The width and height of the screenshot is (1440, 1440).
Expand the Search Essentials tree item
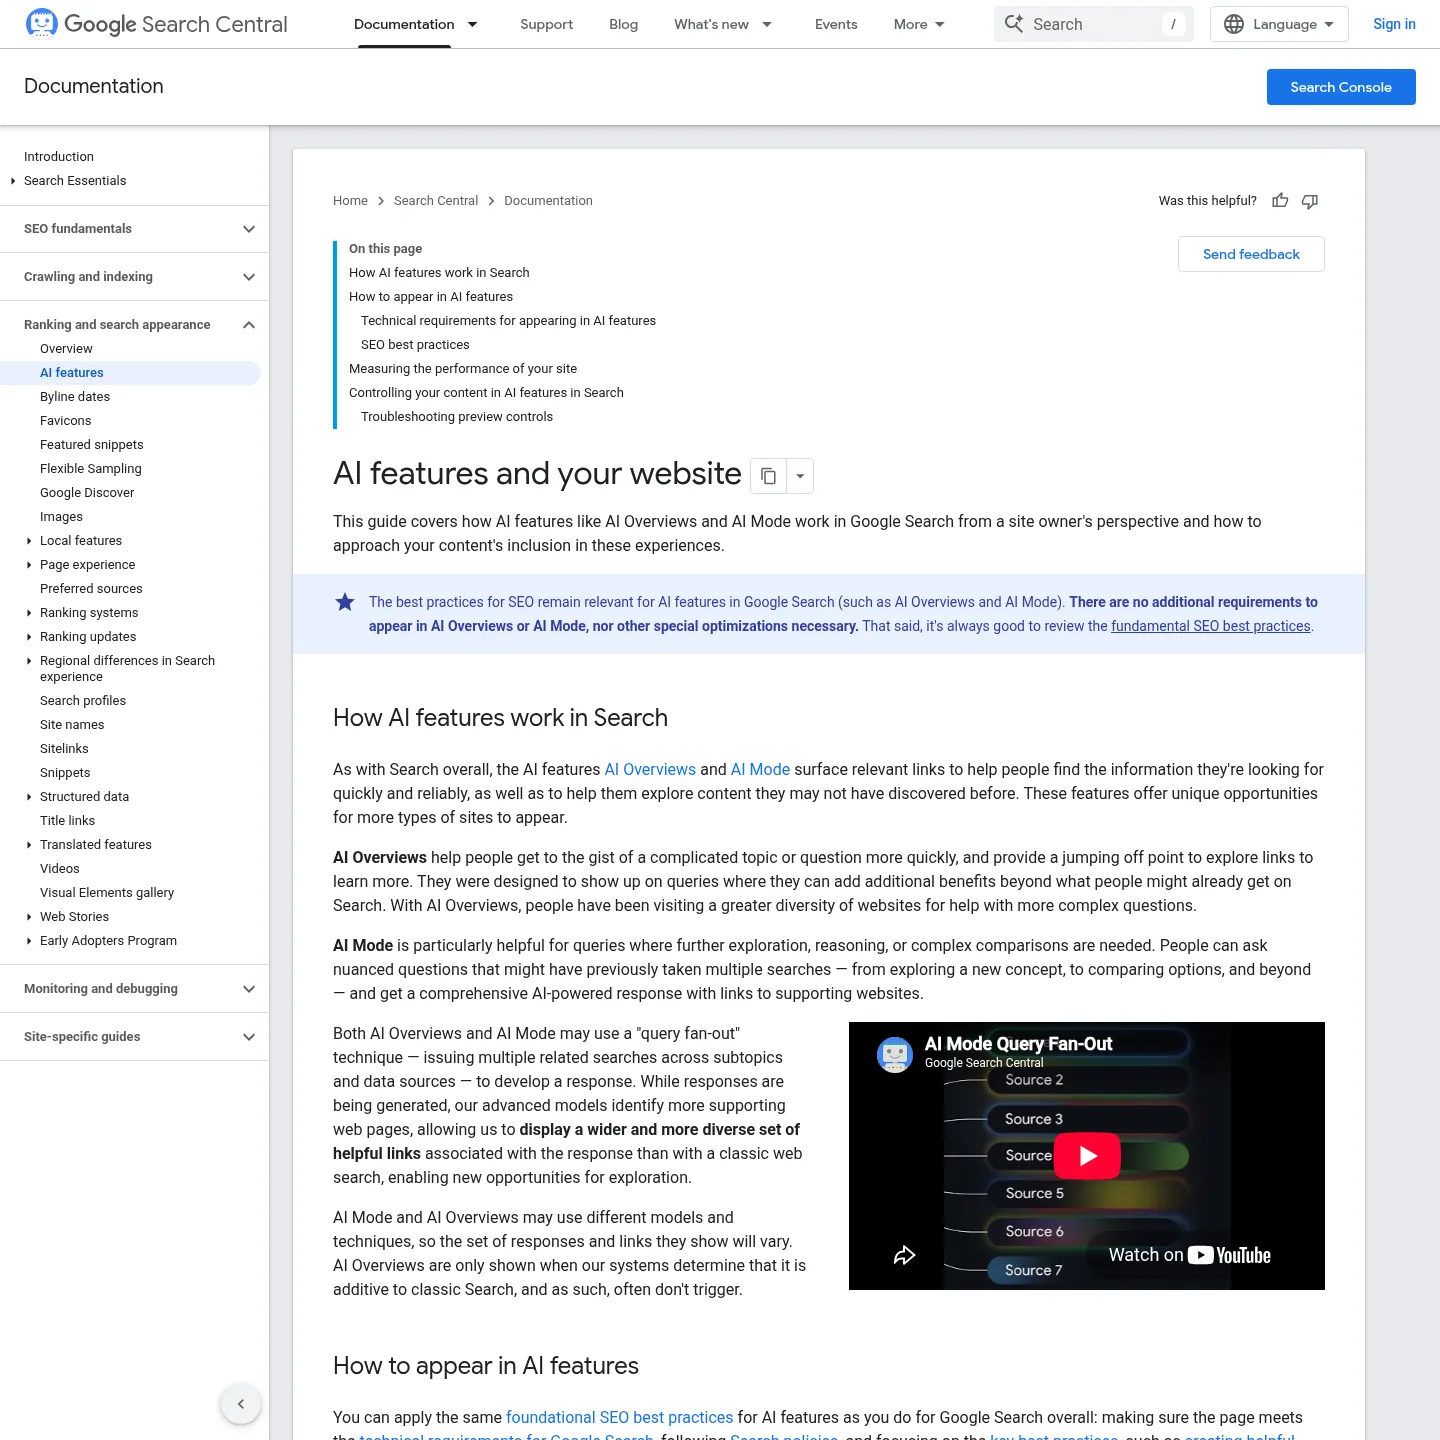click(13, 181)
